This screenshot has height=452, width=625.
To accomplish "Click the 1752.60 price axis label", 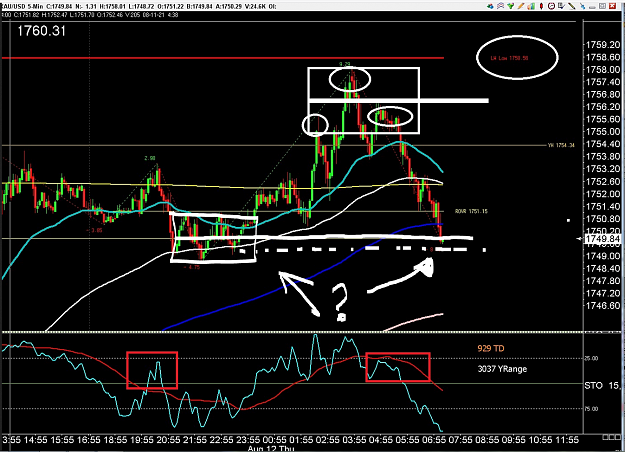I will click(x=603, y=181).
